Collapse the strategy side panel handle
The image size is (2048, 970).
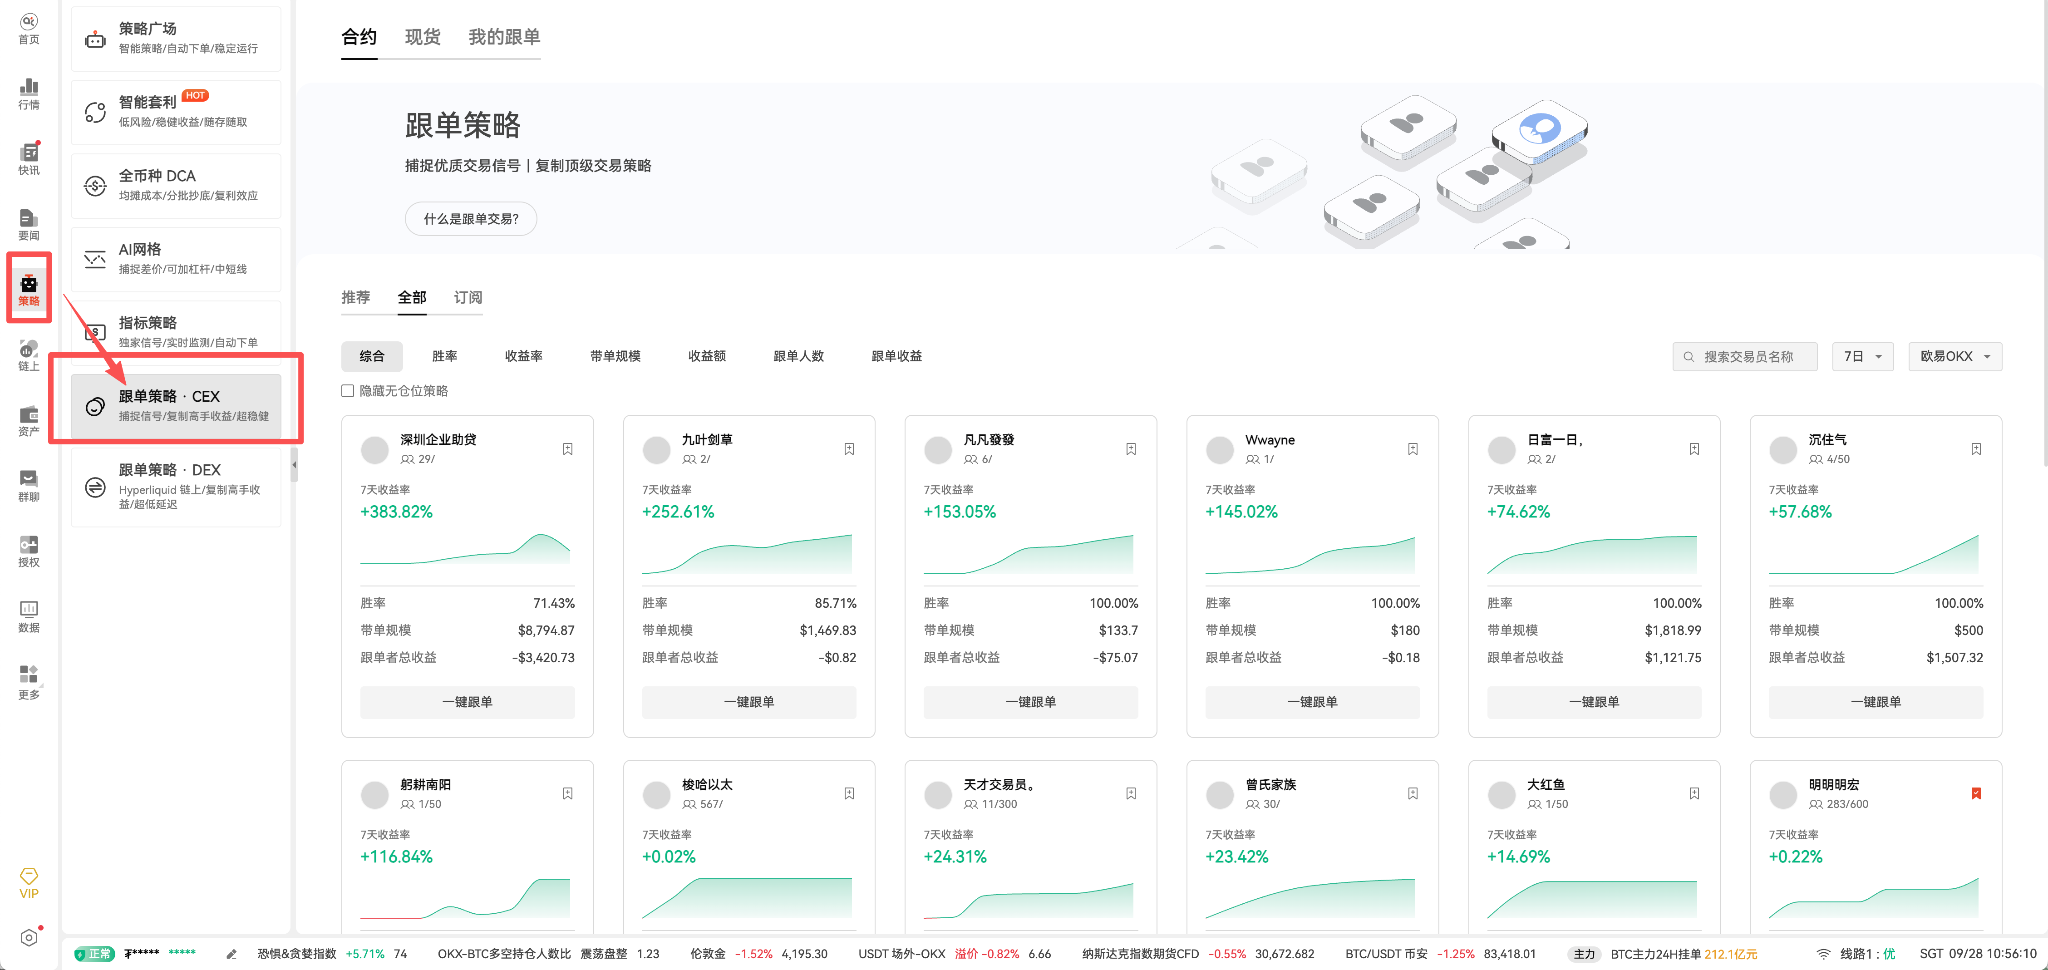tap(294, 465)
